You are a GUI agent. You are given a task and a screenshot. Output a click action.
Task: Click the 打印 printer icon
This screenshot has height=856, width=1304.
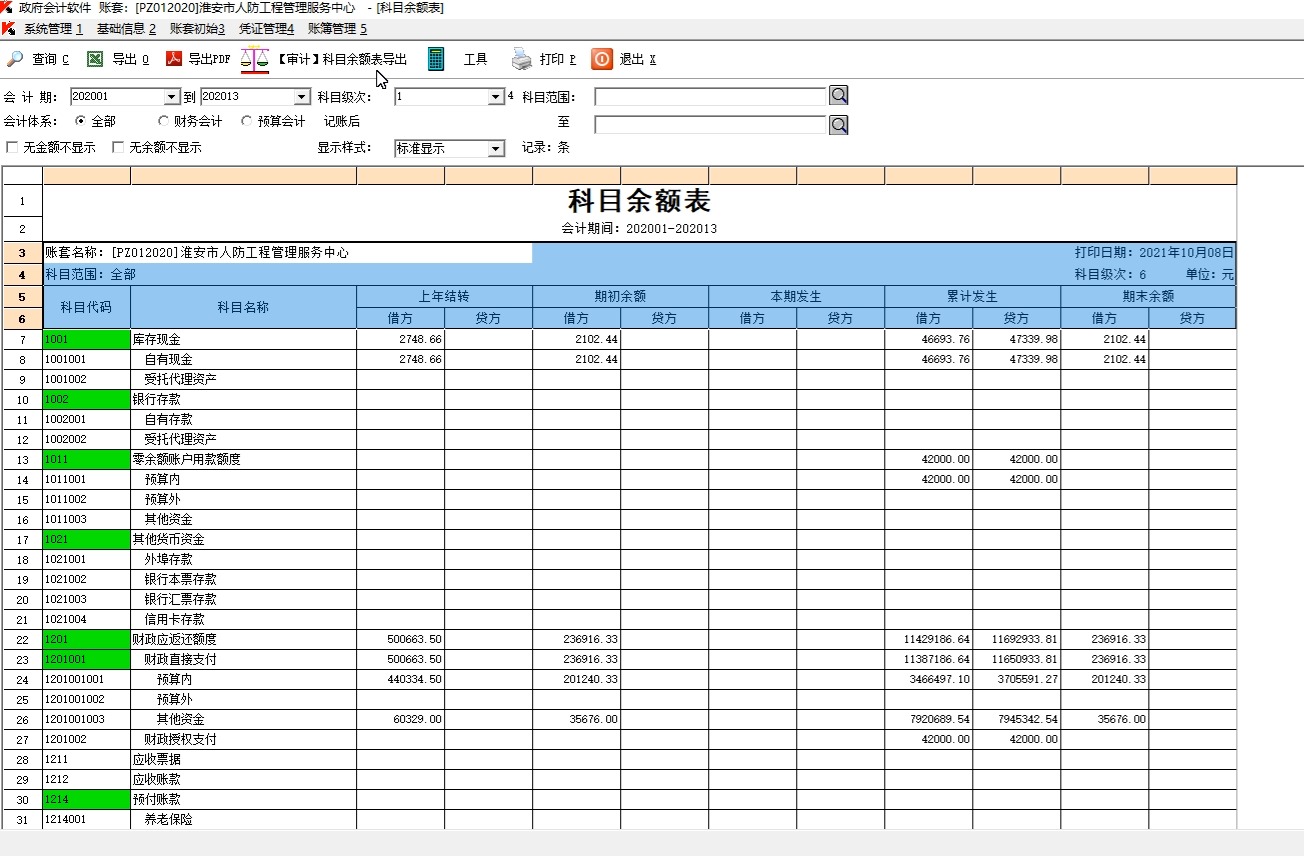click(x=522, y=59)
